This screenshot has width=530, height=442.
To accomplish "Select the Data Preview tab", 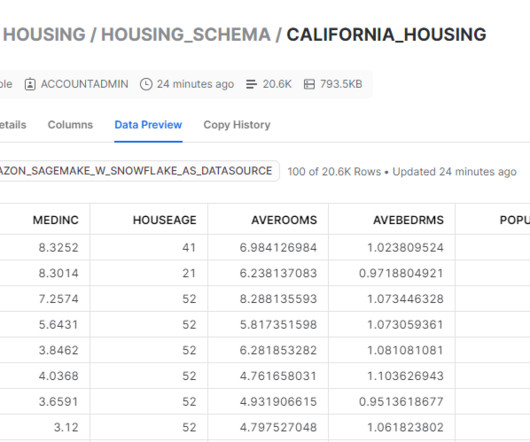I will point(148,125).
